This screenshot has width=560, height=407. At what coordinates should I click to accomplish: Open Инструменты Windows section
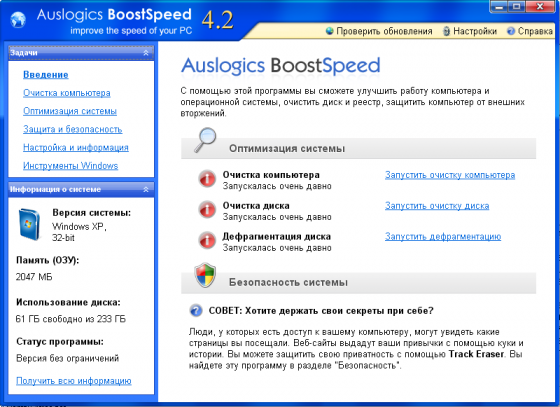(x=70, y=166)
